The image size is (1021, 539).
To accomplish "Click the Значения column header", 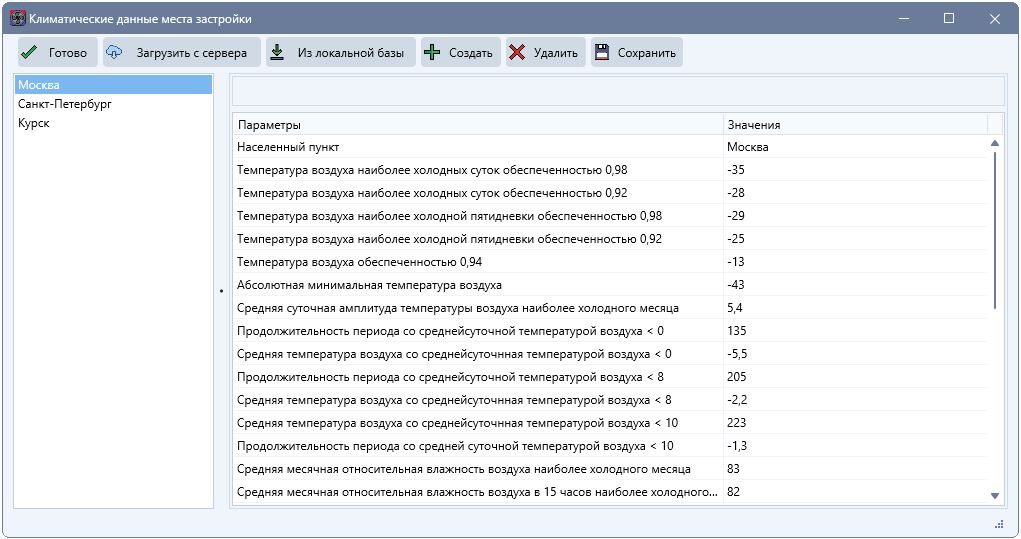I will click(854, 125).
